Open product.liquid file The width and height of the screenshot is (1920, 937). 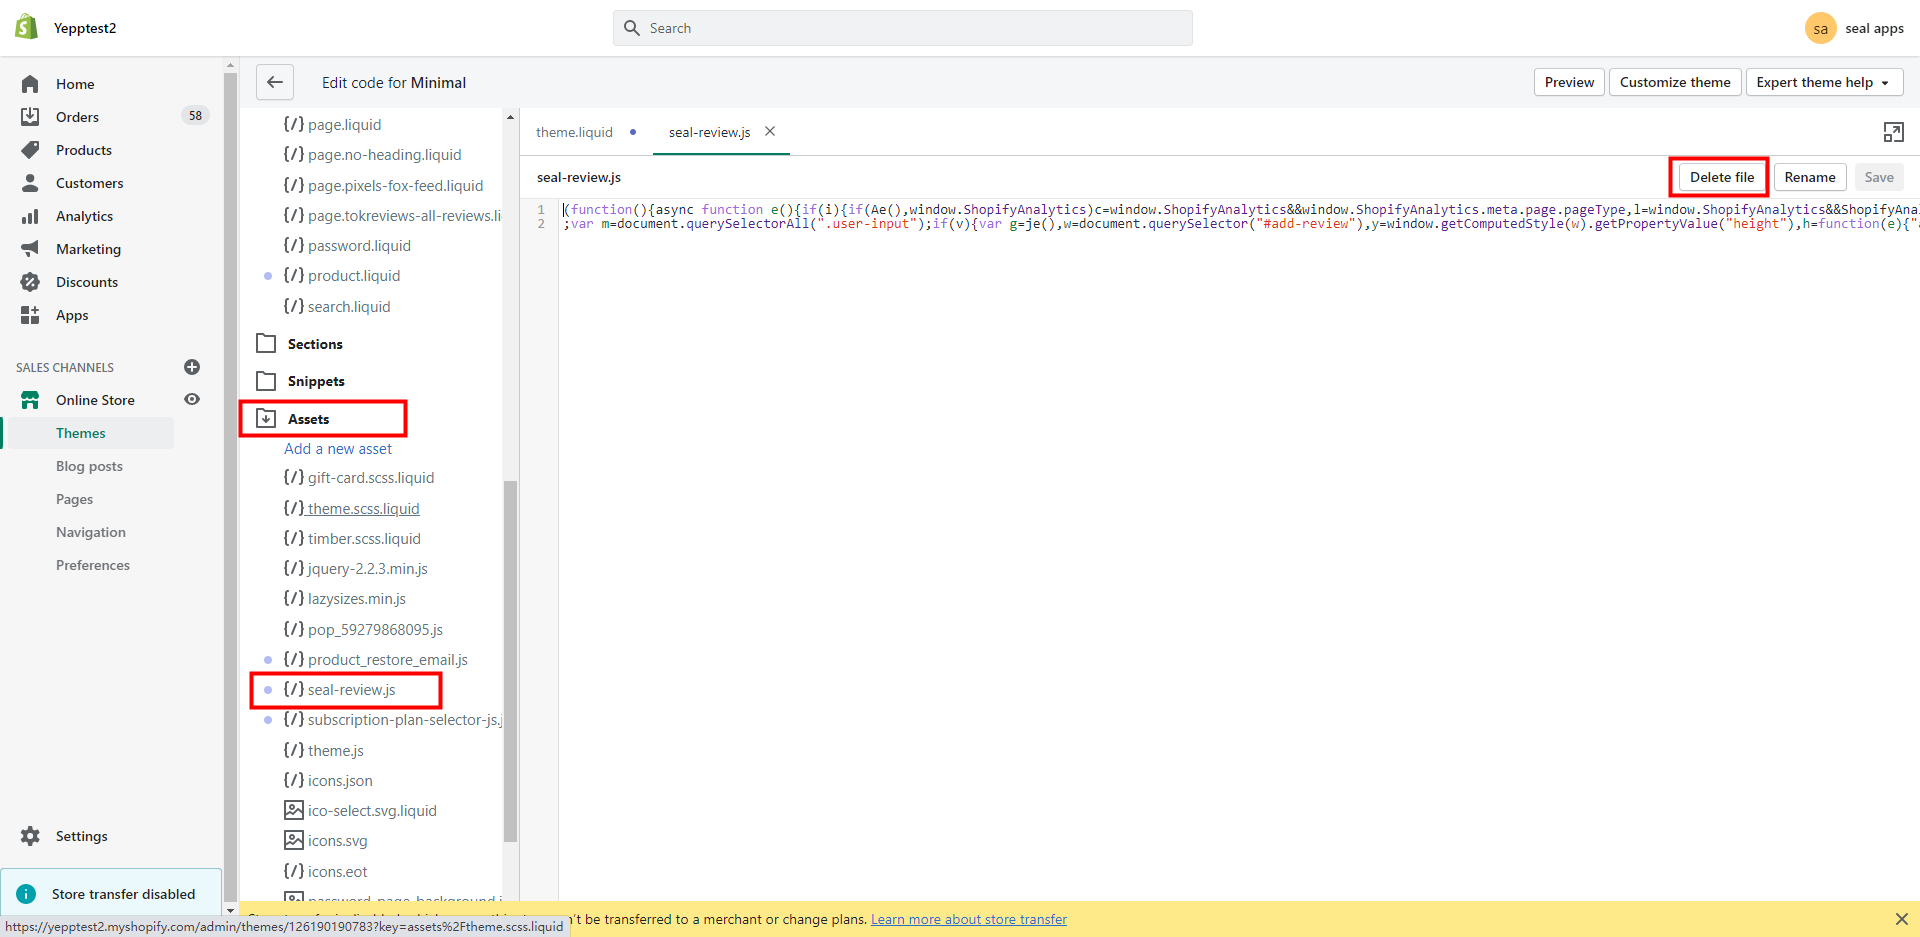(342, 275)
